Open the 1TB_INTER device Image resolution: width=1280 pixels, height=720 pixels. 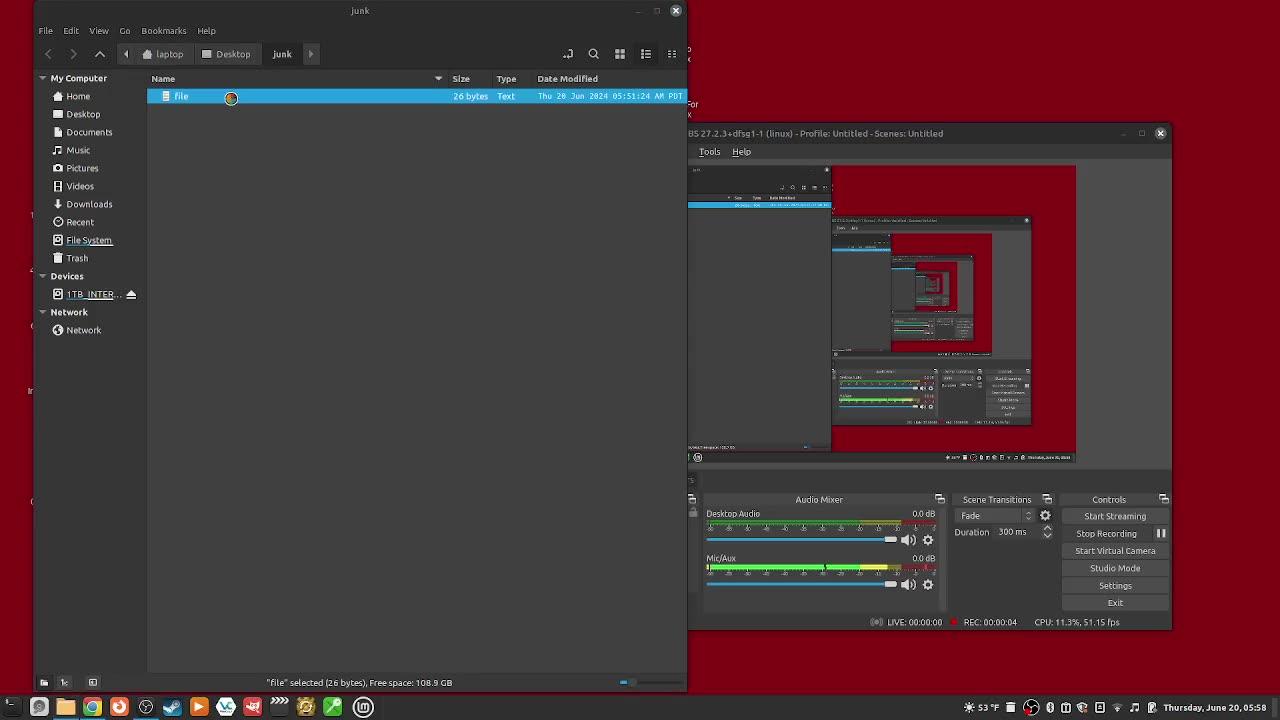pyautogui.click(x=89, y=294)
